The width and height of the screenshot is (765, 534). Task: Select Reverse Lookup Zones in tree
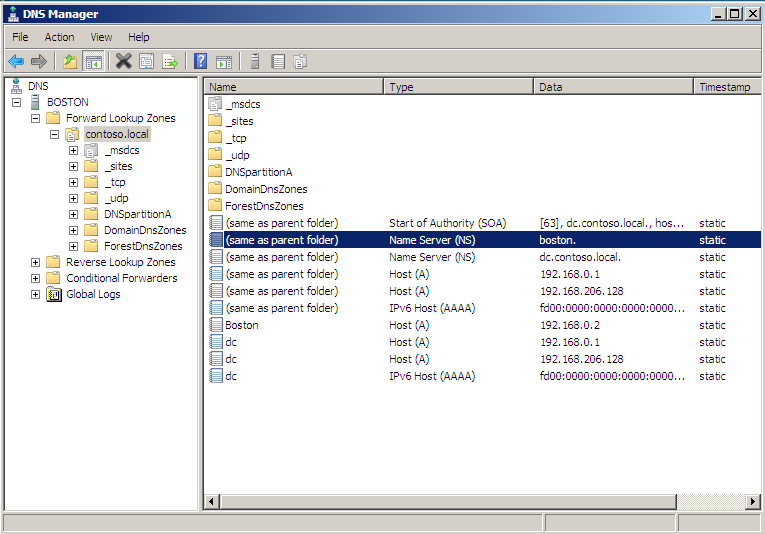click(x=121, y=262)
